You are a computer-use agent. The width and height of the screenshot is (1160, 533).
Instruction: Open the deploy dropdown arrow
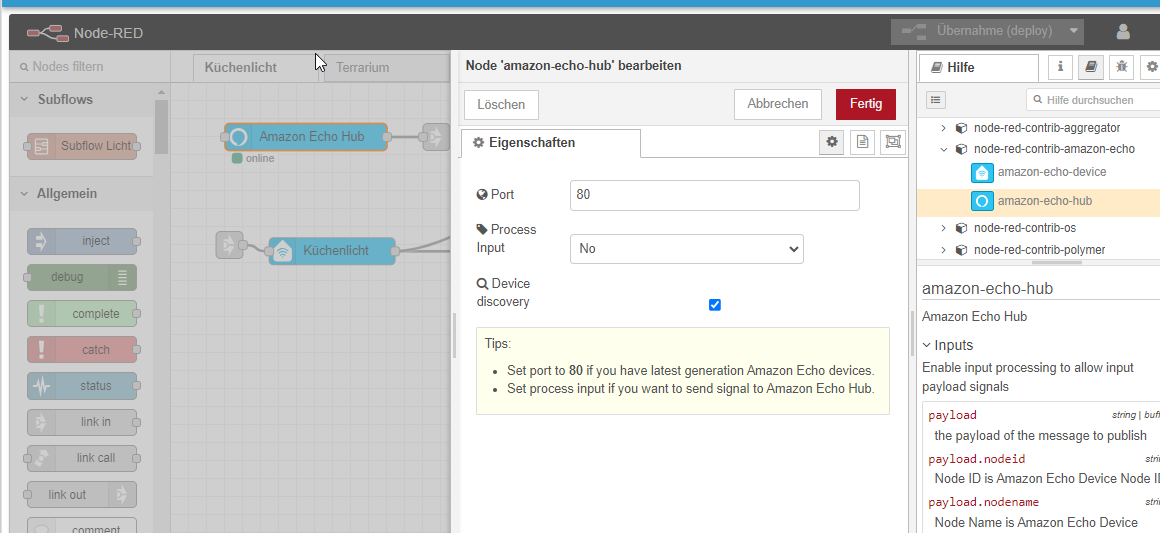(x=1073, y=31)
